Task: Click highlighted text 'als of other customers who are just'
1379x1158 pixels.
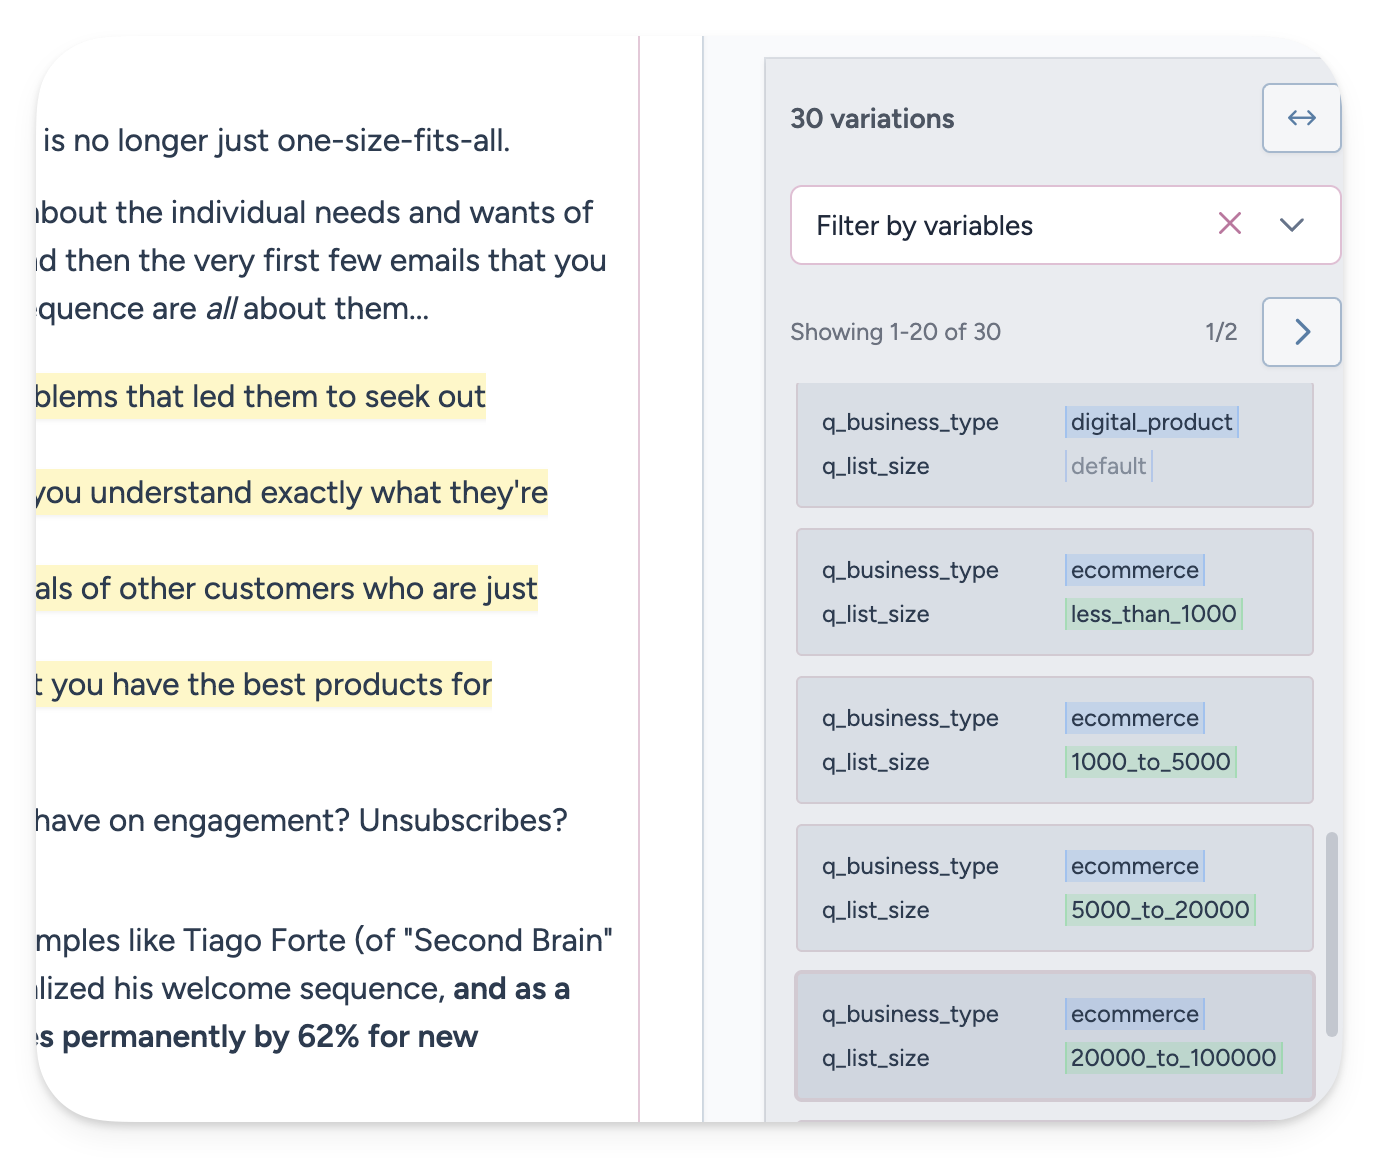Action: [286, 589]
